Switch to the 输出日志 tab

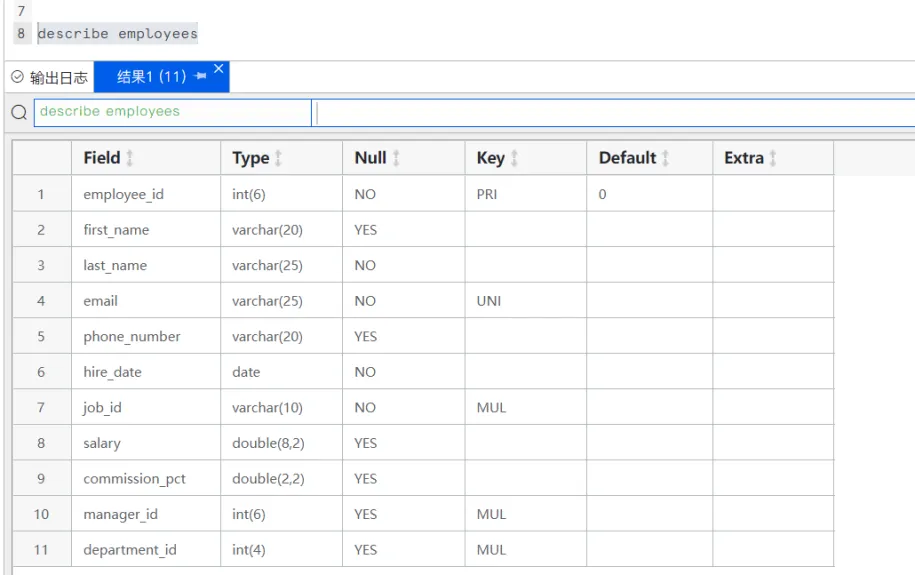pos(50,77)
